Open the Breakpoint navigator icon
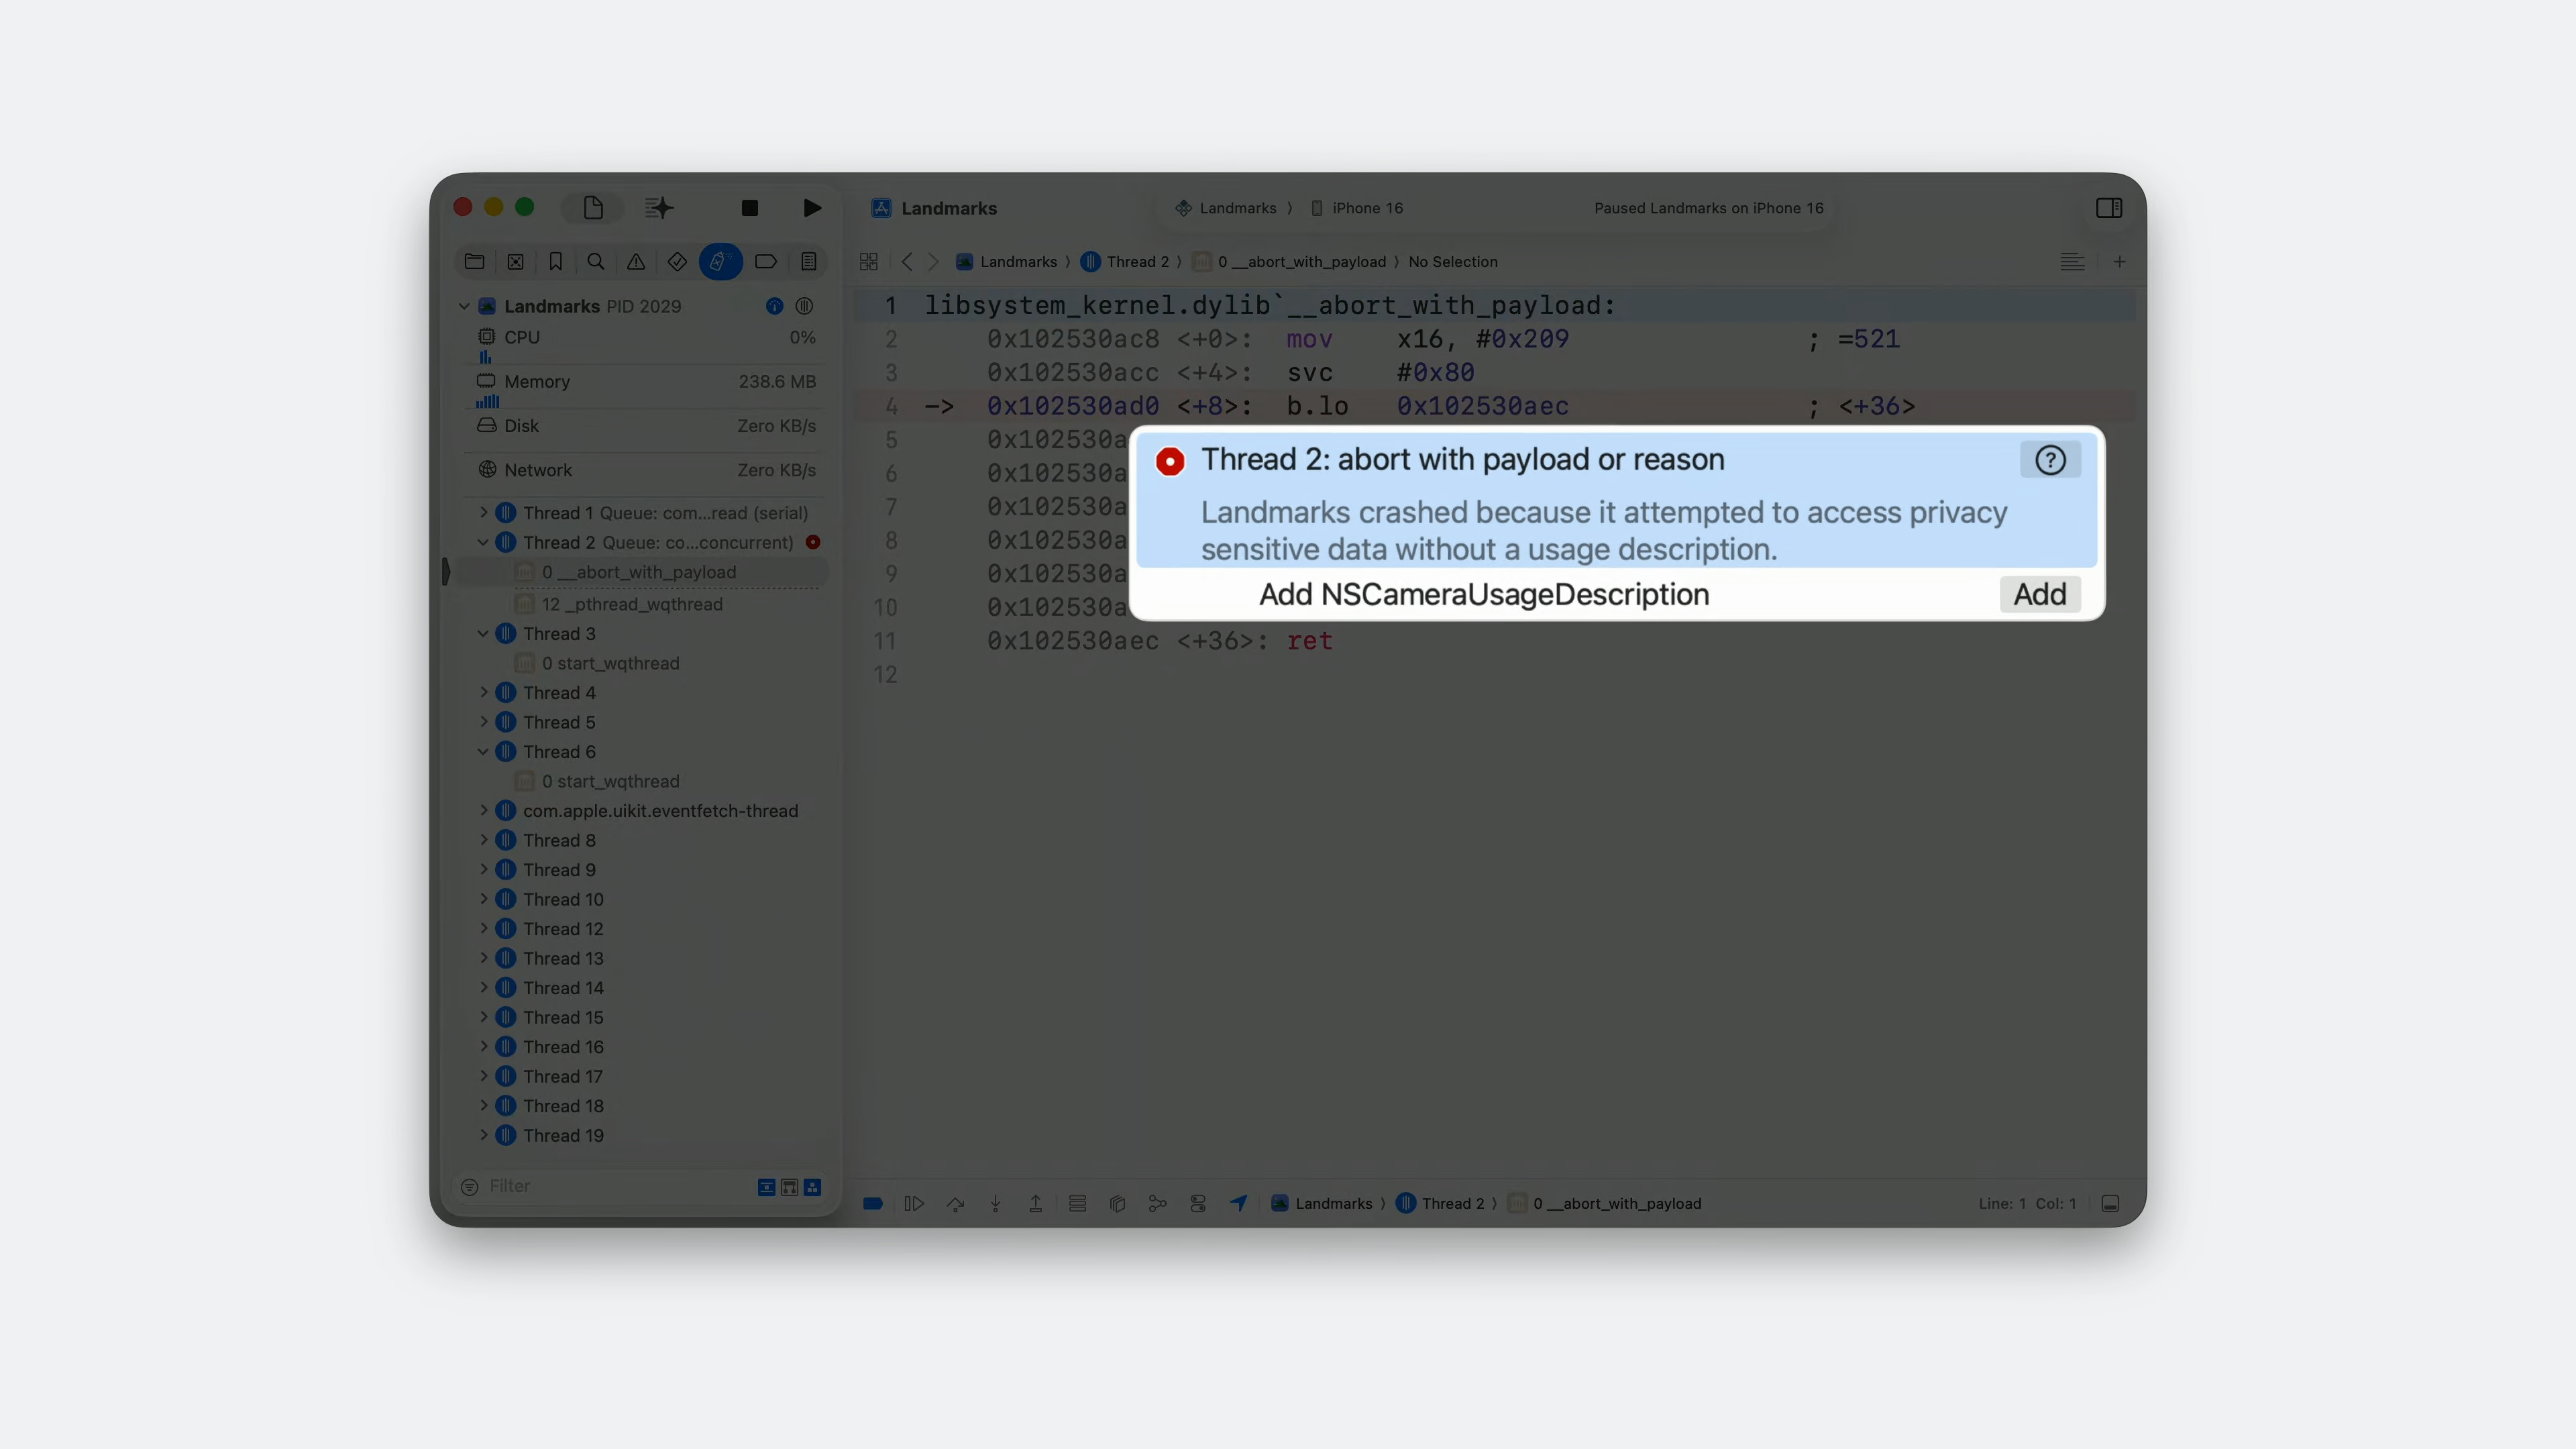 tap(766, 262)
